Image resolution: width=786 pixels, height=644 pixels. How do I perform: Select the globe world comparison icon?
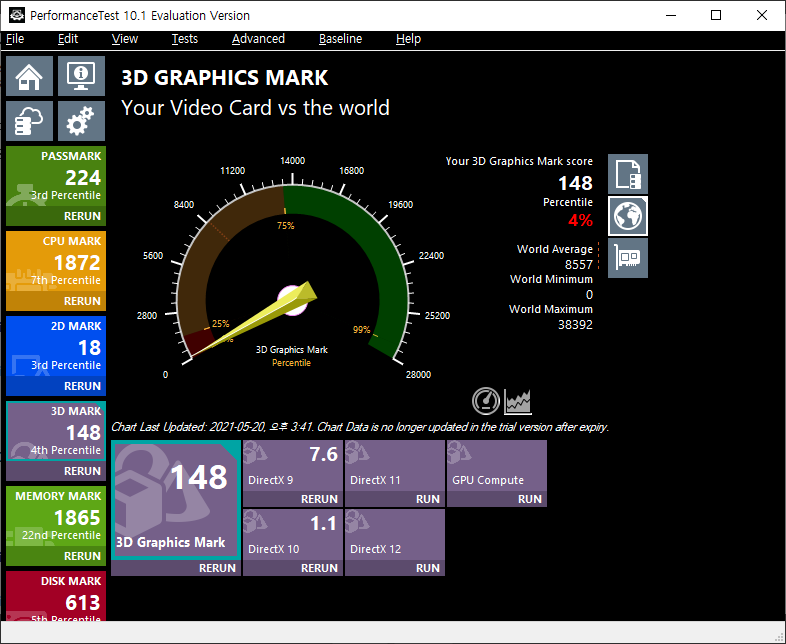tap(628, 216)
